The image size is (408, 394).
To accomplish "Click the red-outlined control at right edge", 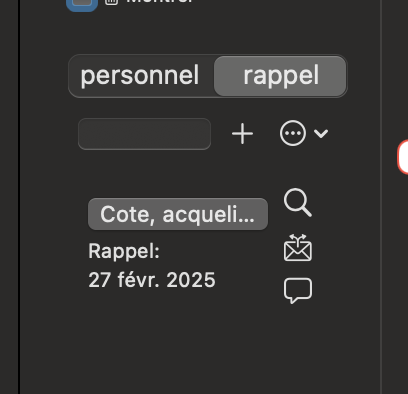I will click(403, 157).
